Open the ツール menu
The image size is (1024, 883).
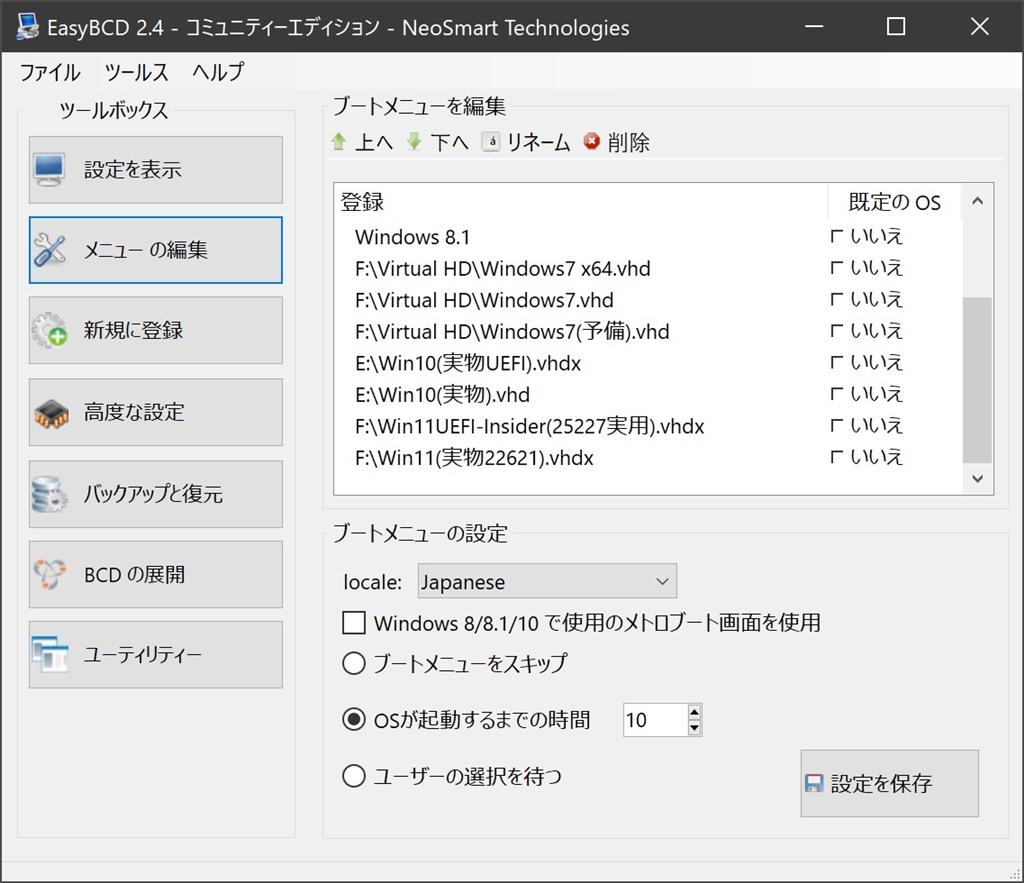tap(137, 72)
